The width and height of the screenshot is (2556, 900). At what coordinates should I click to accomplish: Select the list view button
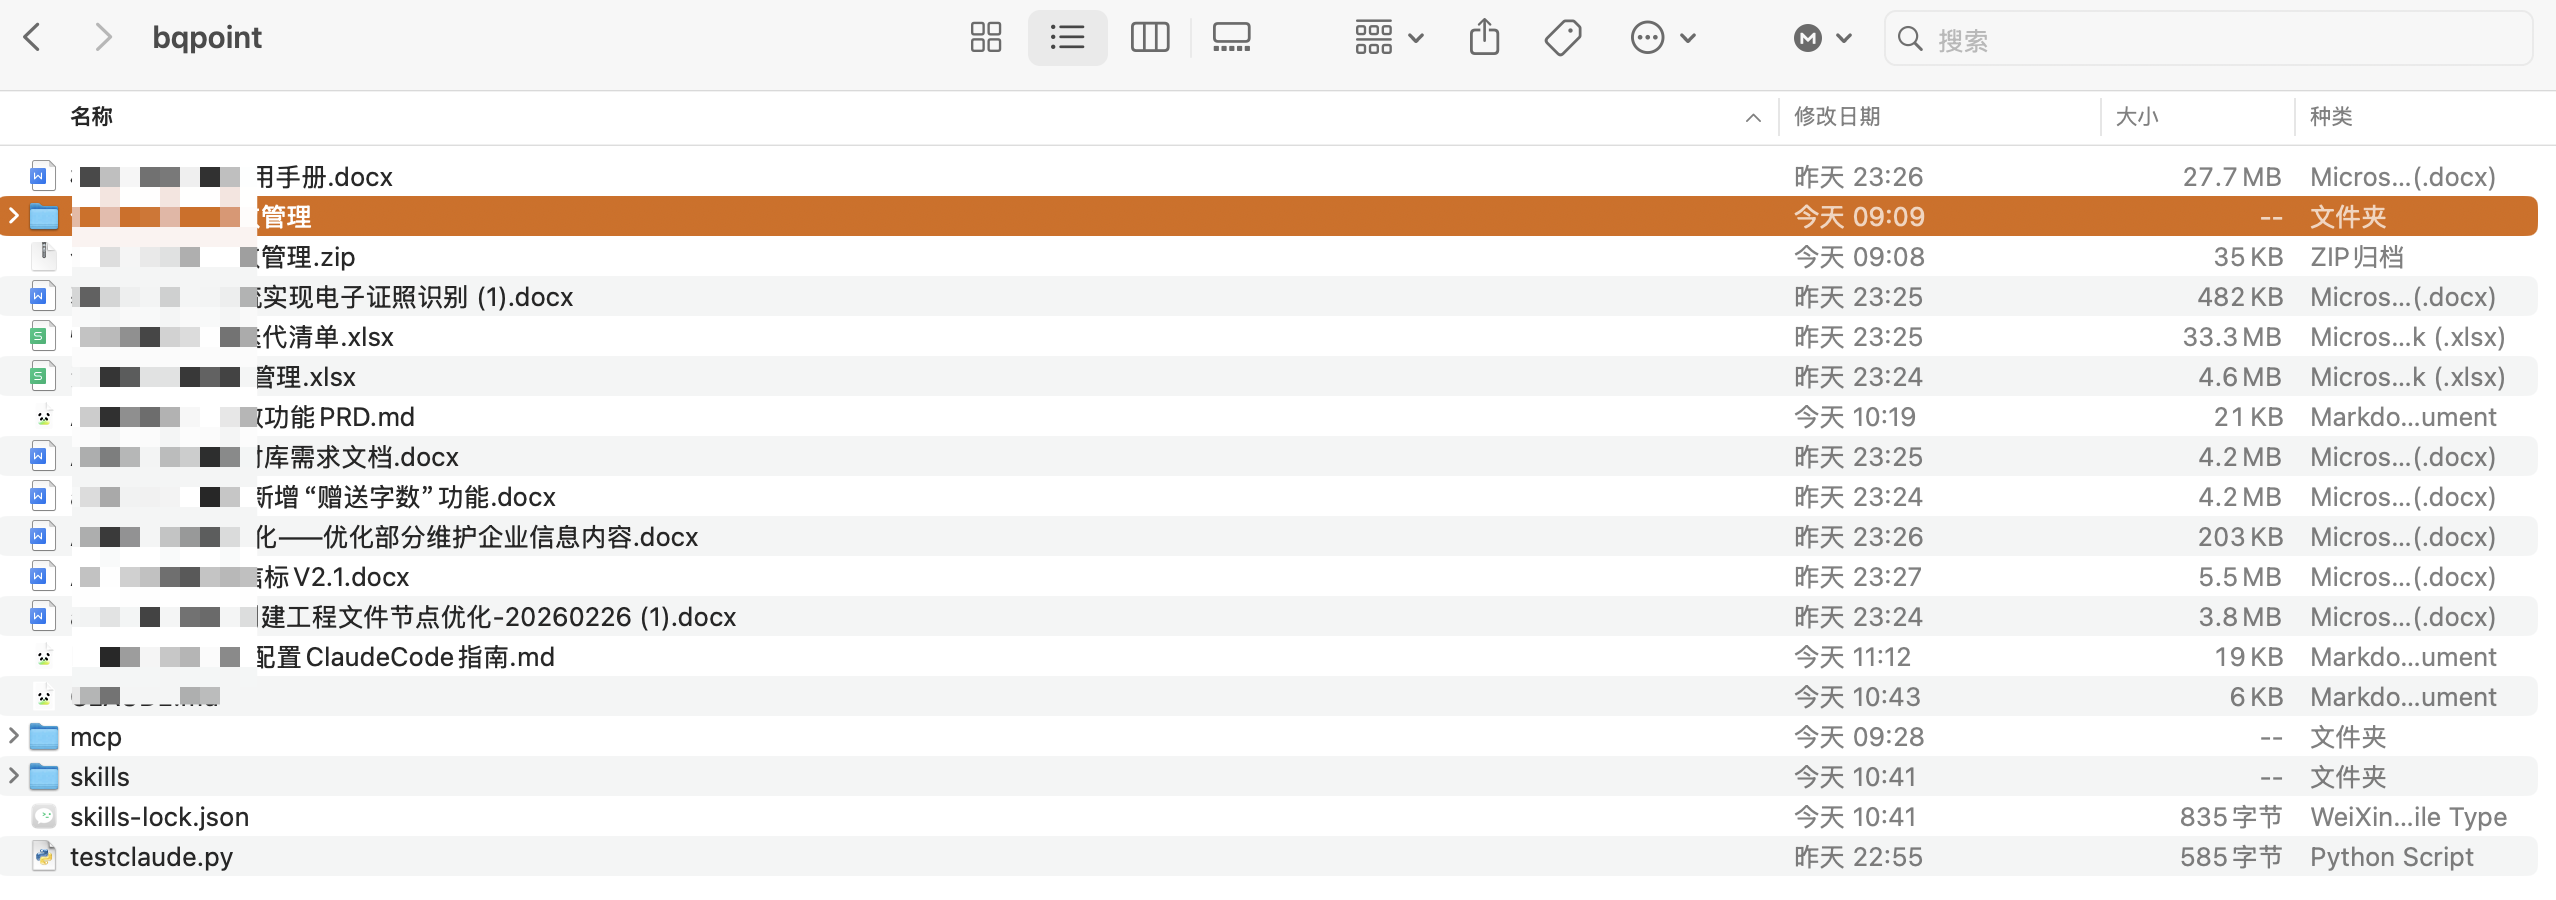tap(1067, 38)
